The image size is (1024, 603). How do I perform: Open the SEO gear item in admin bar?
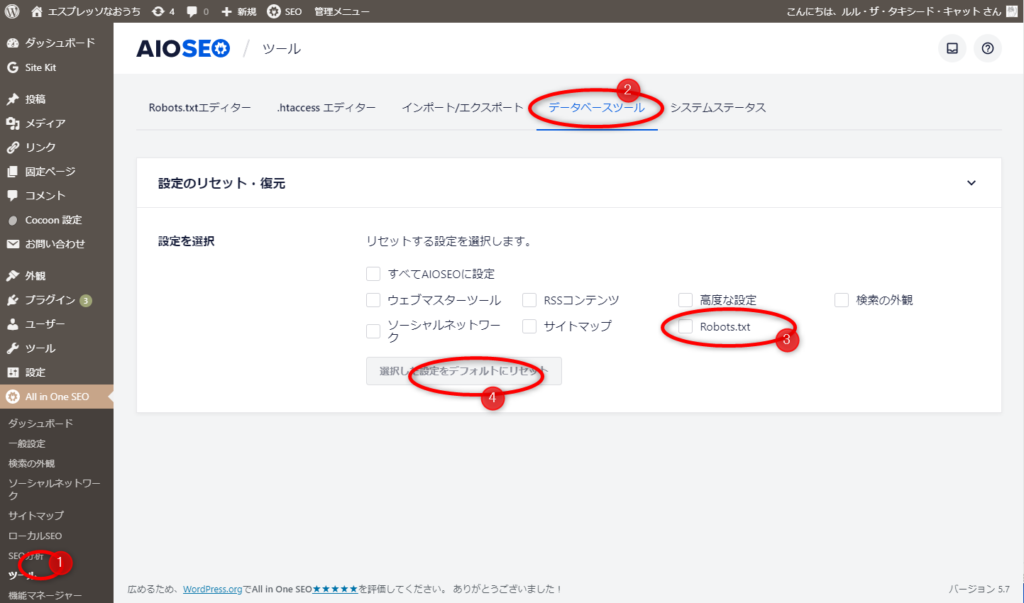[284, 11]
